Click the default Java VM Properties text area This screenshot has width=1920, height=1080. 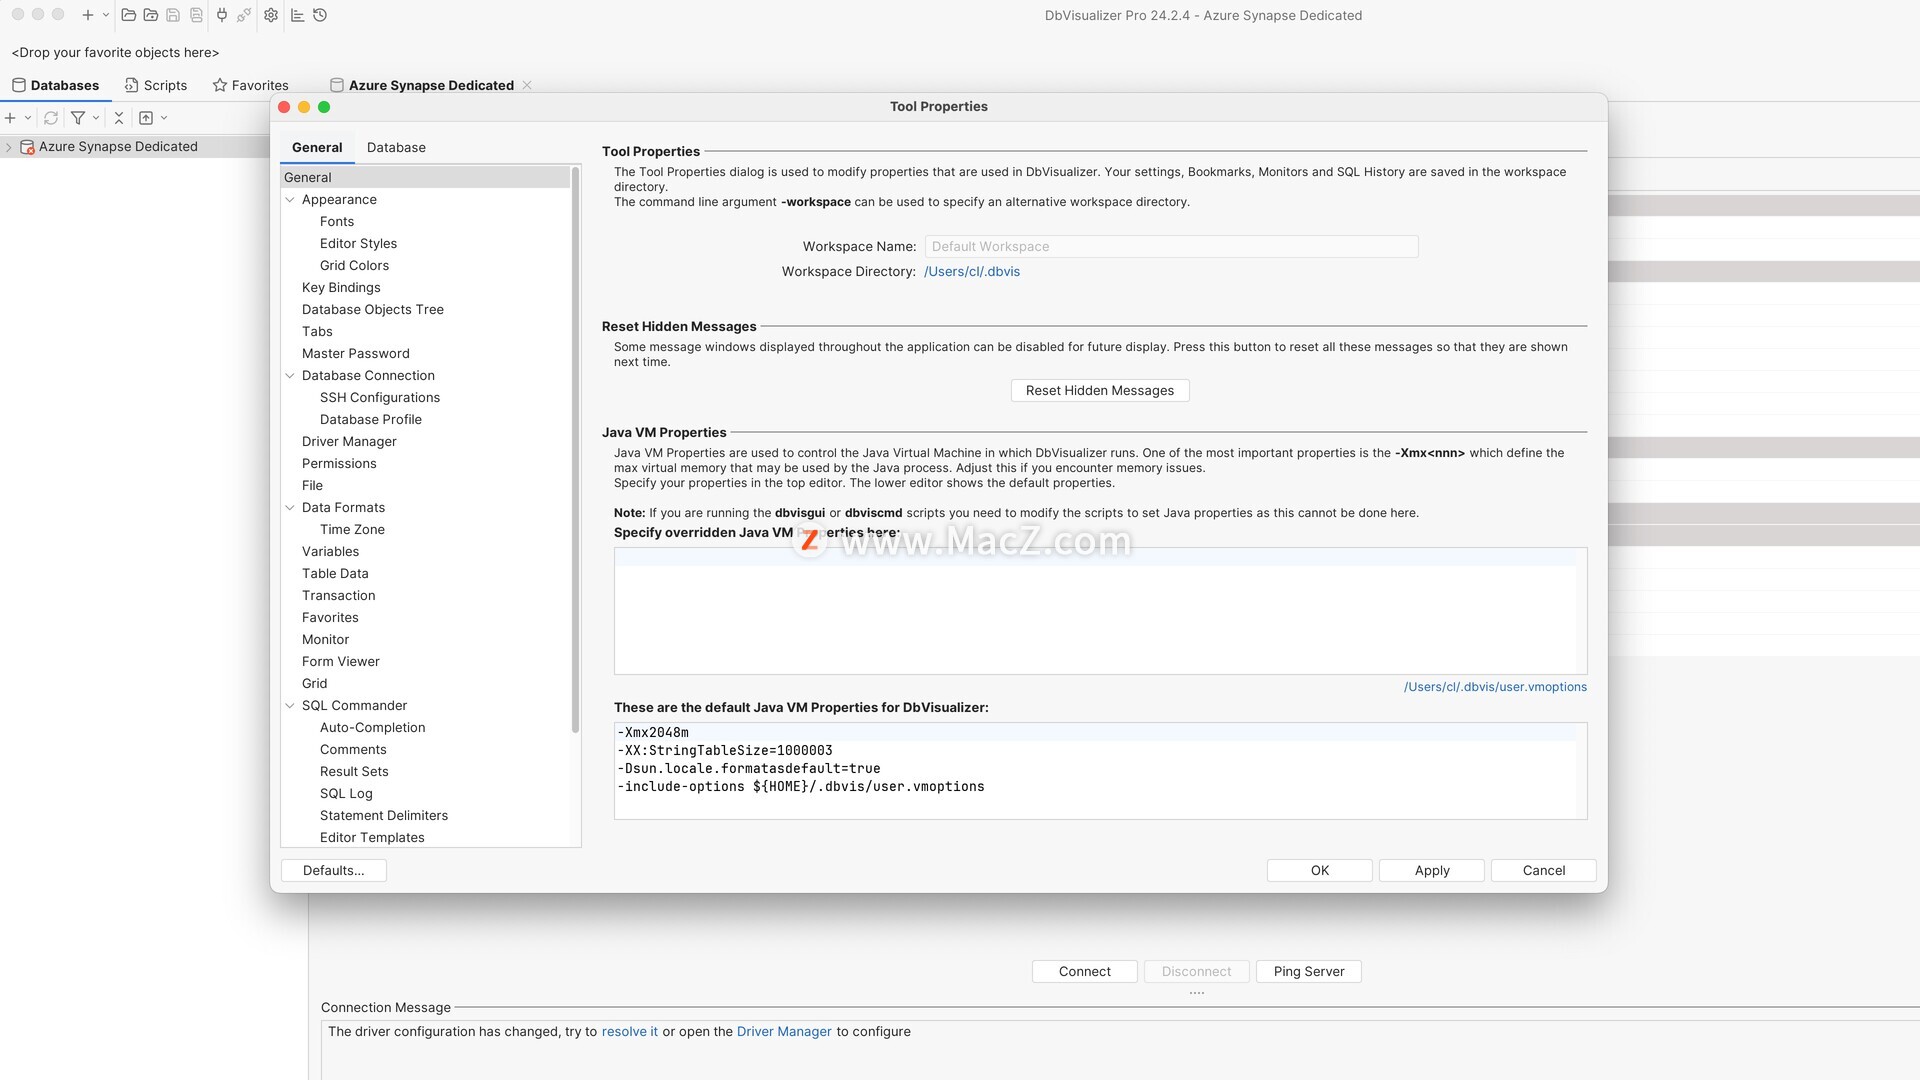point(1100,771)
